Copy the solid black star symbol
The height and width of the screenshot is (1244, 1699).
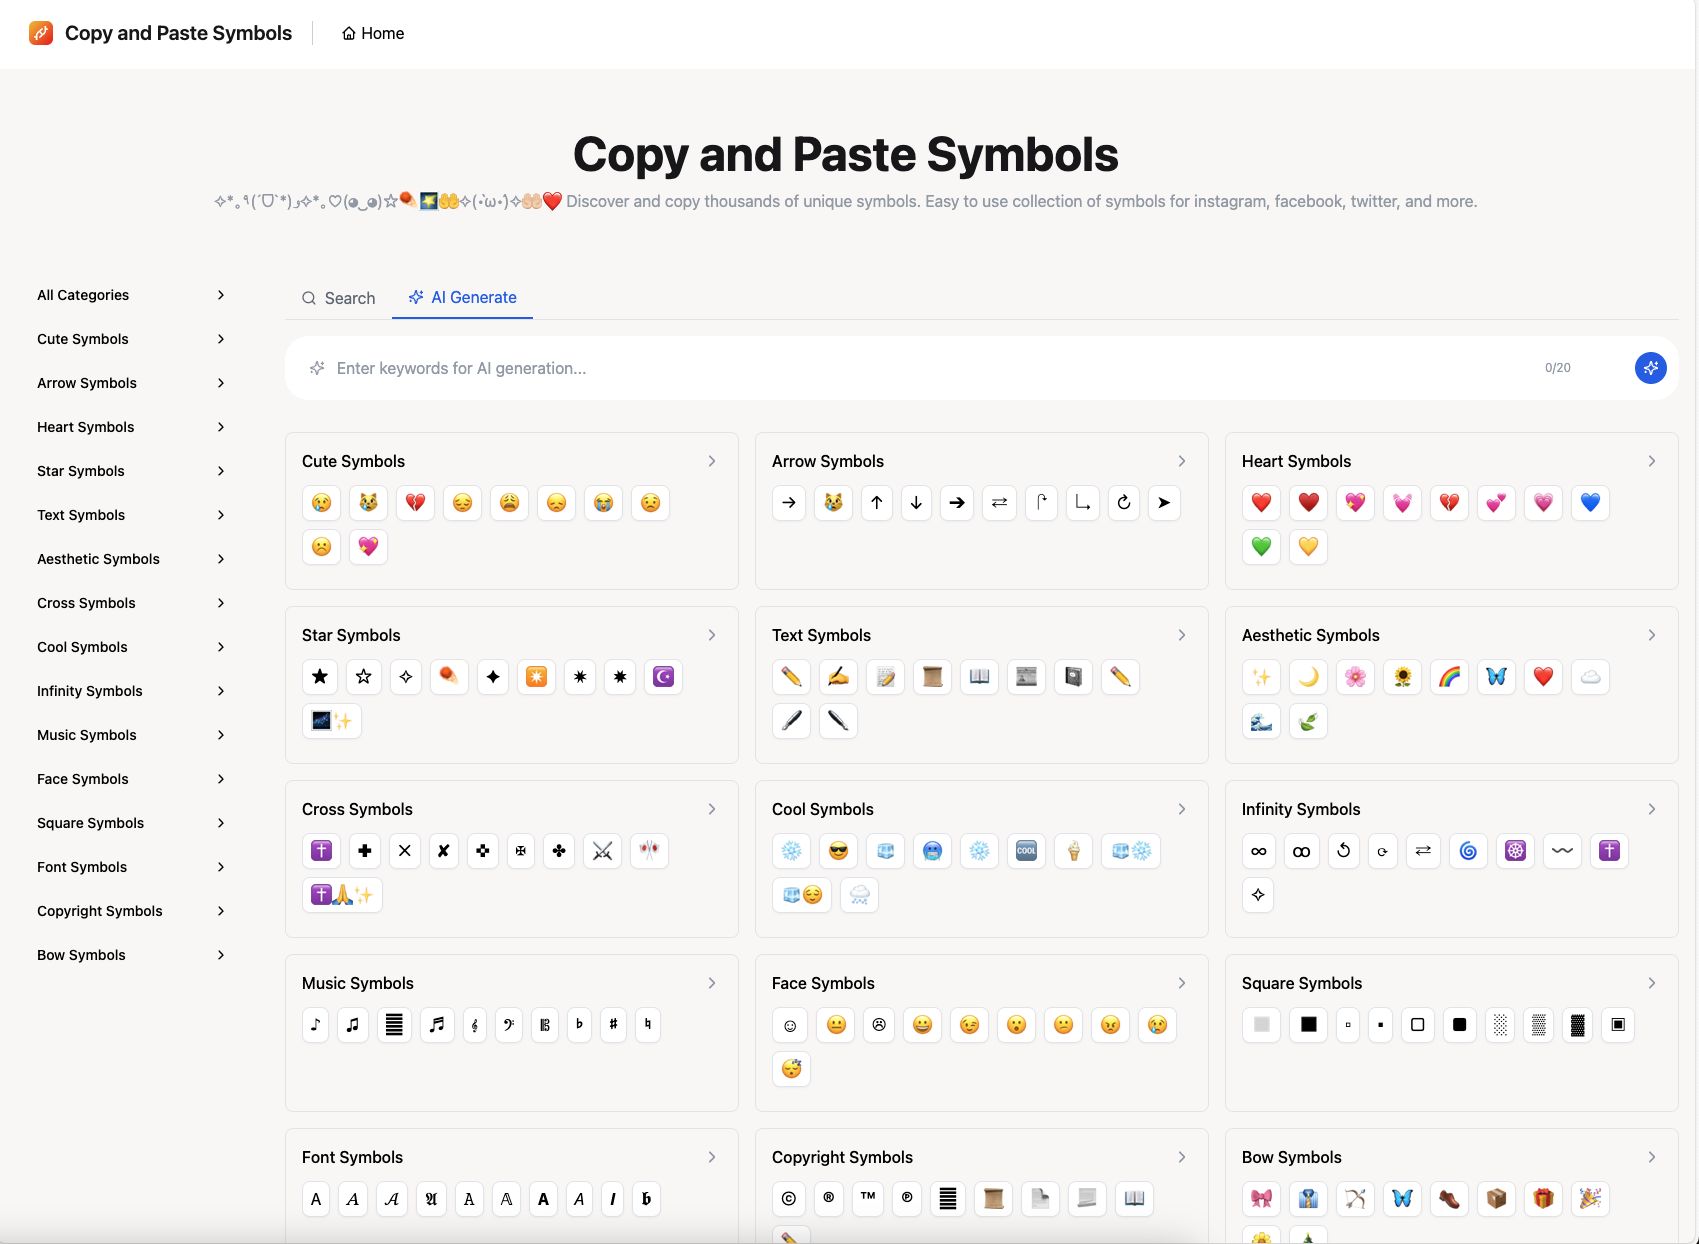point(320,677)
